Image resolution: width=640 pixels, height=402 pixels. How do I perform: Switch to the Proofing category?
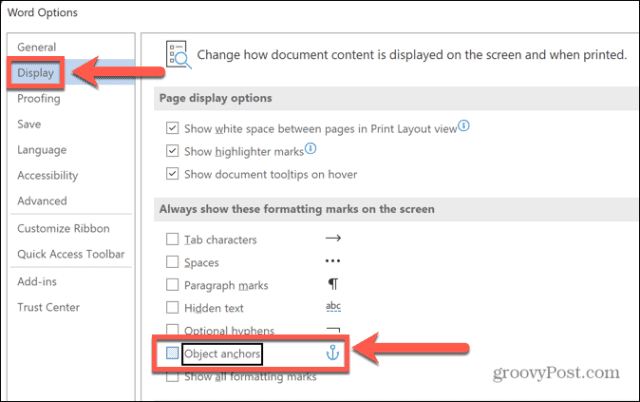39,99
